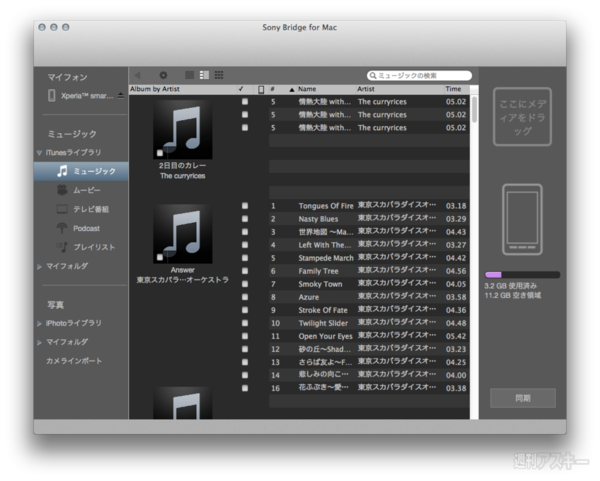
Task: Click the music note ミュージック icon
Action: tap(62, 171)
